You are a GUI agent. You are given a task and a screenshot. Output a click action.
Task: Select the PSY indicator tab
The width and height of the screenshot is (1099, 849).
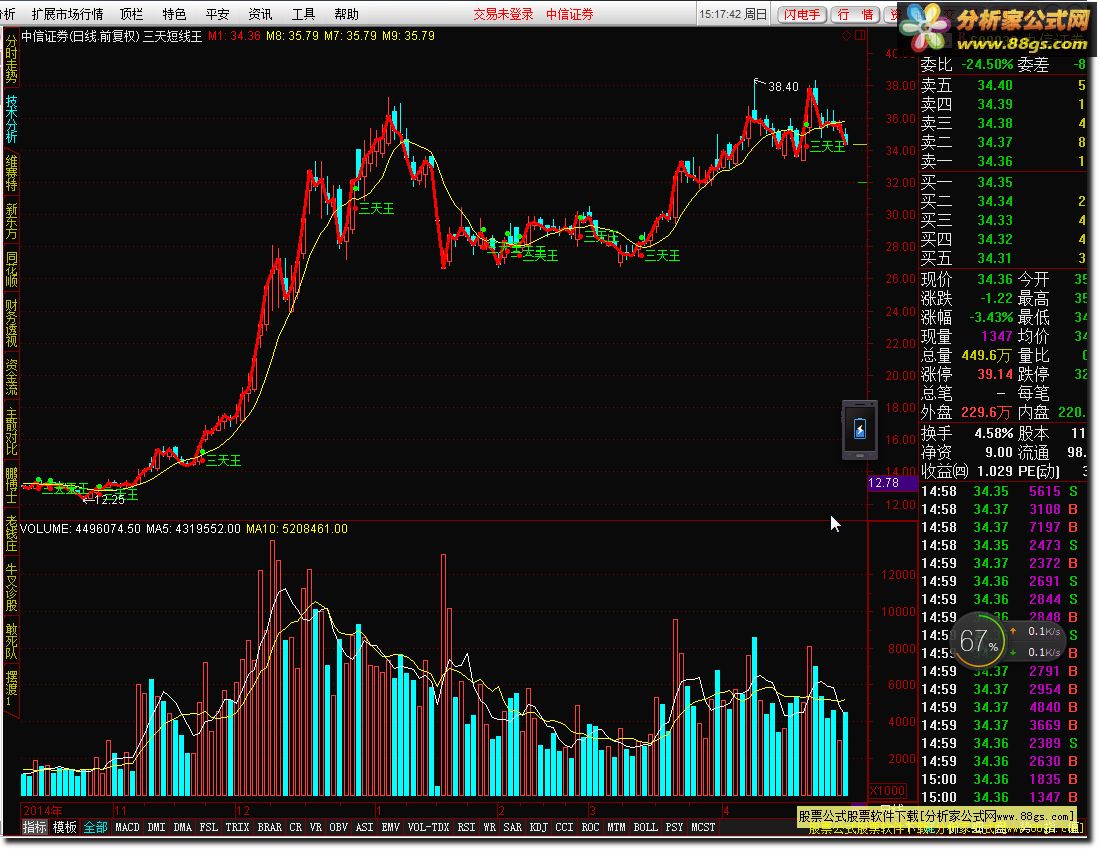pos(674,827)
